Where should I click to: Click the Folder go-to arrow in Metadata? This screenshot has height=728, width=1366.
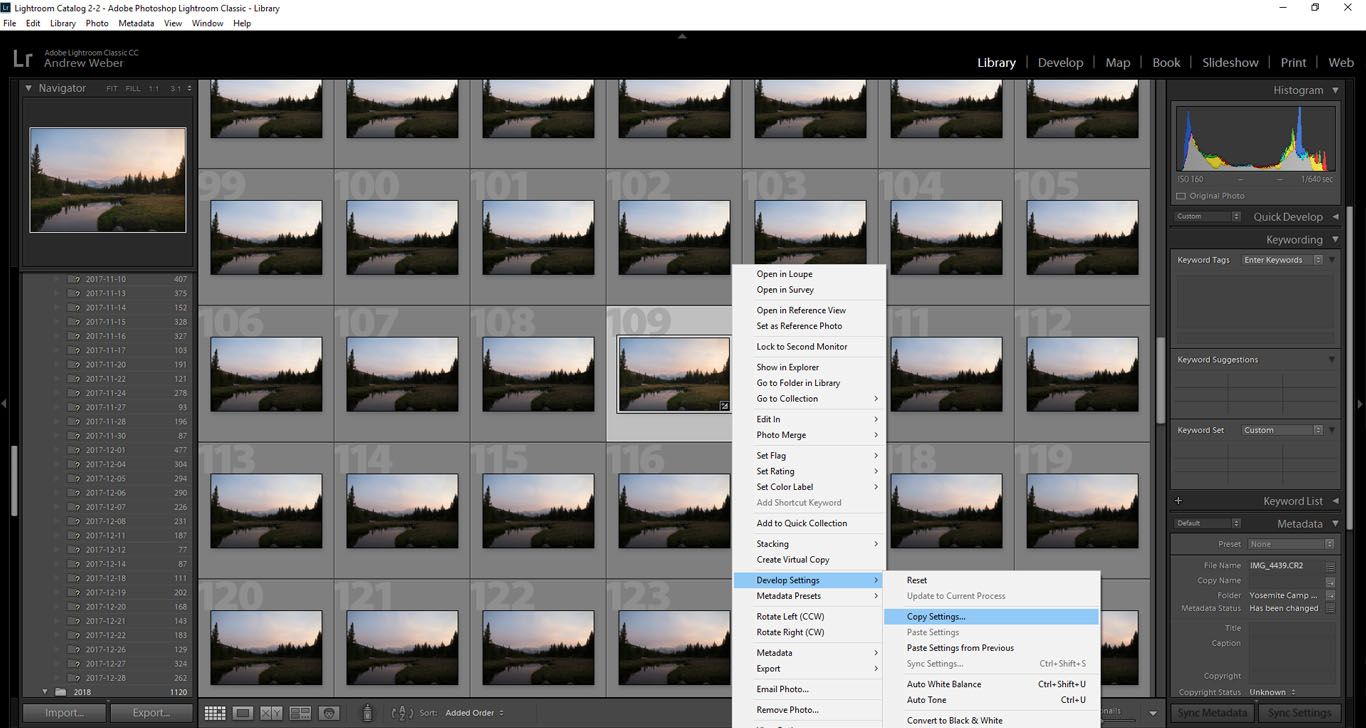coord(1330,595)
